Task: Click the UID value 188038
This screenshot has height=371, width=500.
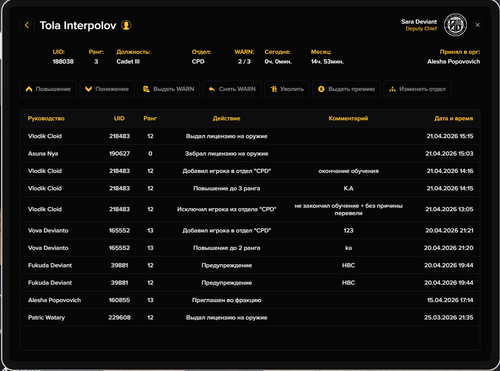Action: point(63,62)
